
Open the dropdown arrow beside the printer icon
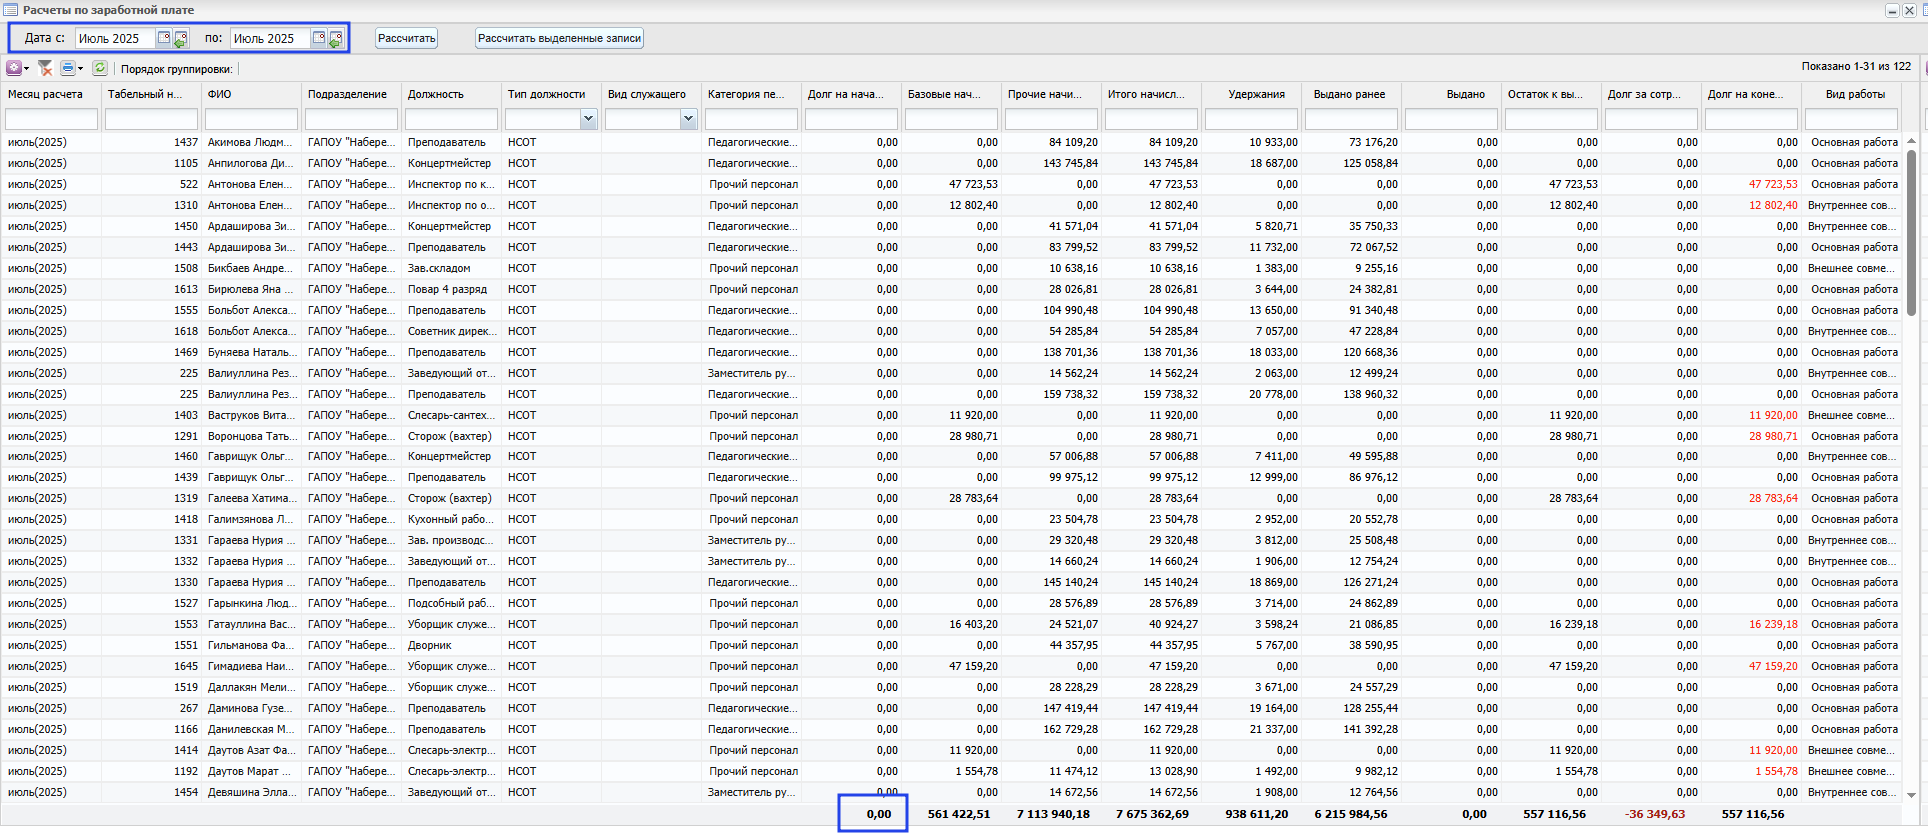[80, 69]
